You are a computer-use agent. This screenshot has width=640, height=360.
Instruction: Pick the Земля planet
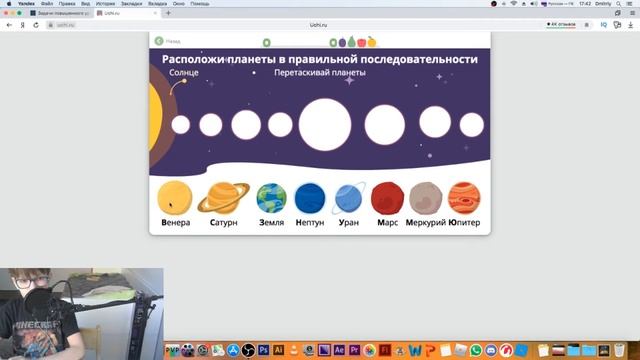pyautogui.click(x=271, y=198)
